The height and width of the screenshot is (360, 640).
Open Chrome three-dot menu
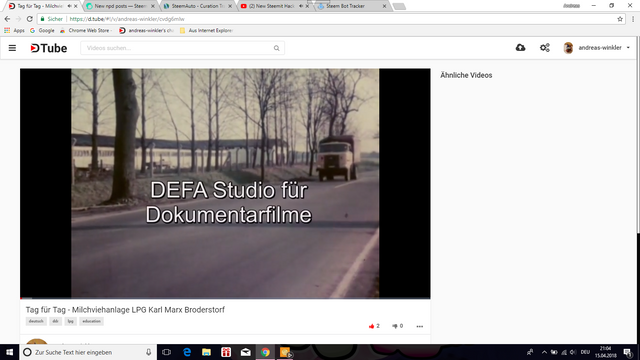(633, 19)
